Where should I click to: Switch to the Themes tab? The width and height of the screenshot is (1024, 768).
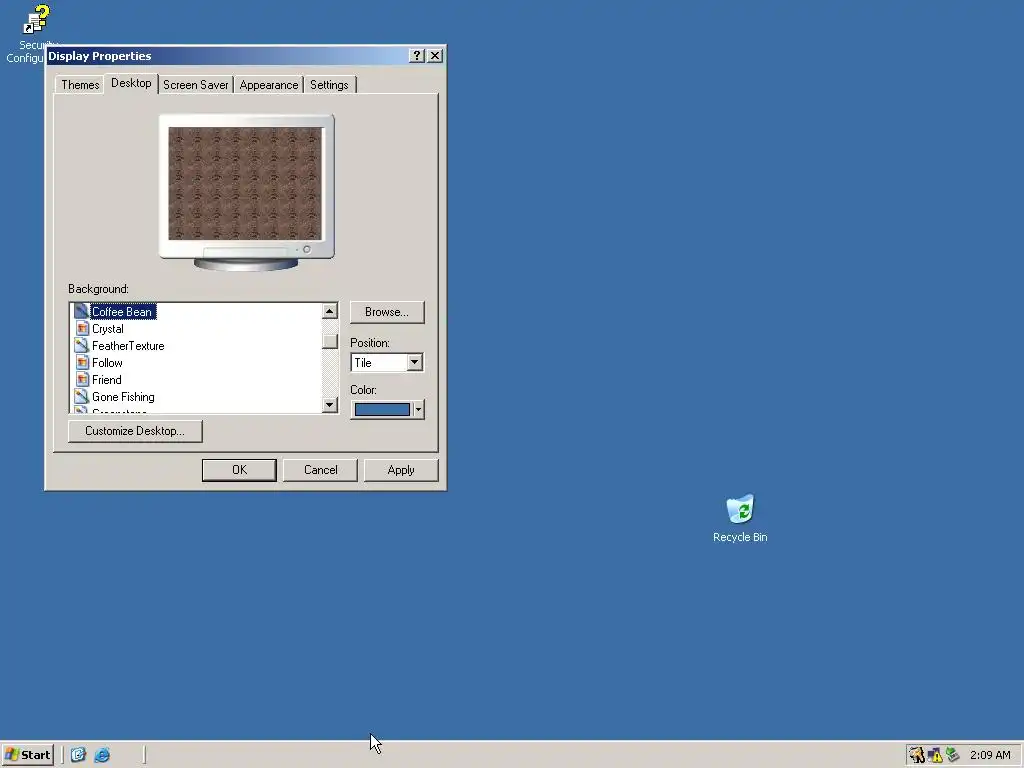coord(80,85)
